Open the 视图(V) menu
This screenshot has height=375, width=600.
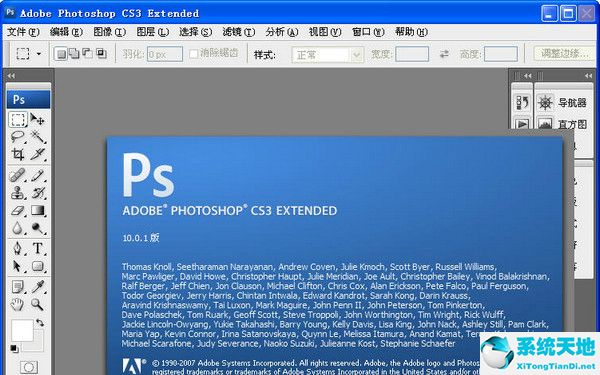(325, 32)
